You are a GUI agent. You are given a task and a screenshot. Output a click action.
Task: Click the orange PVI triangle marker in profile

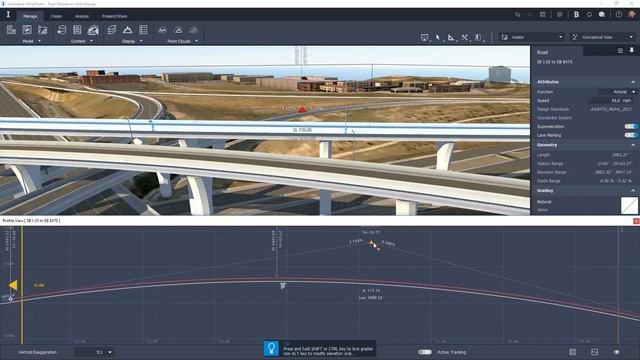[371, 242]
